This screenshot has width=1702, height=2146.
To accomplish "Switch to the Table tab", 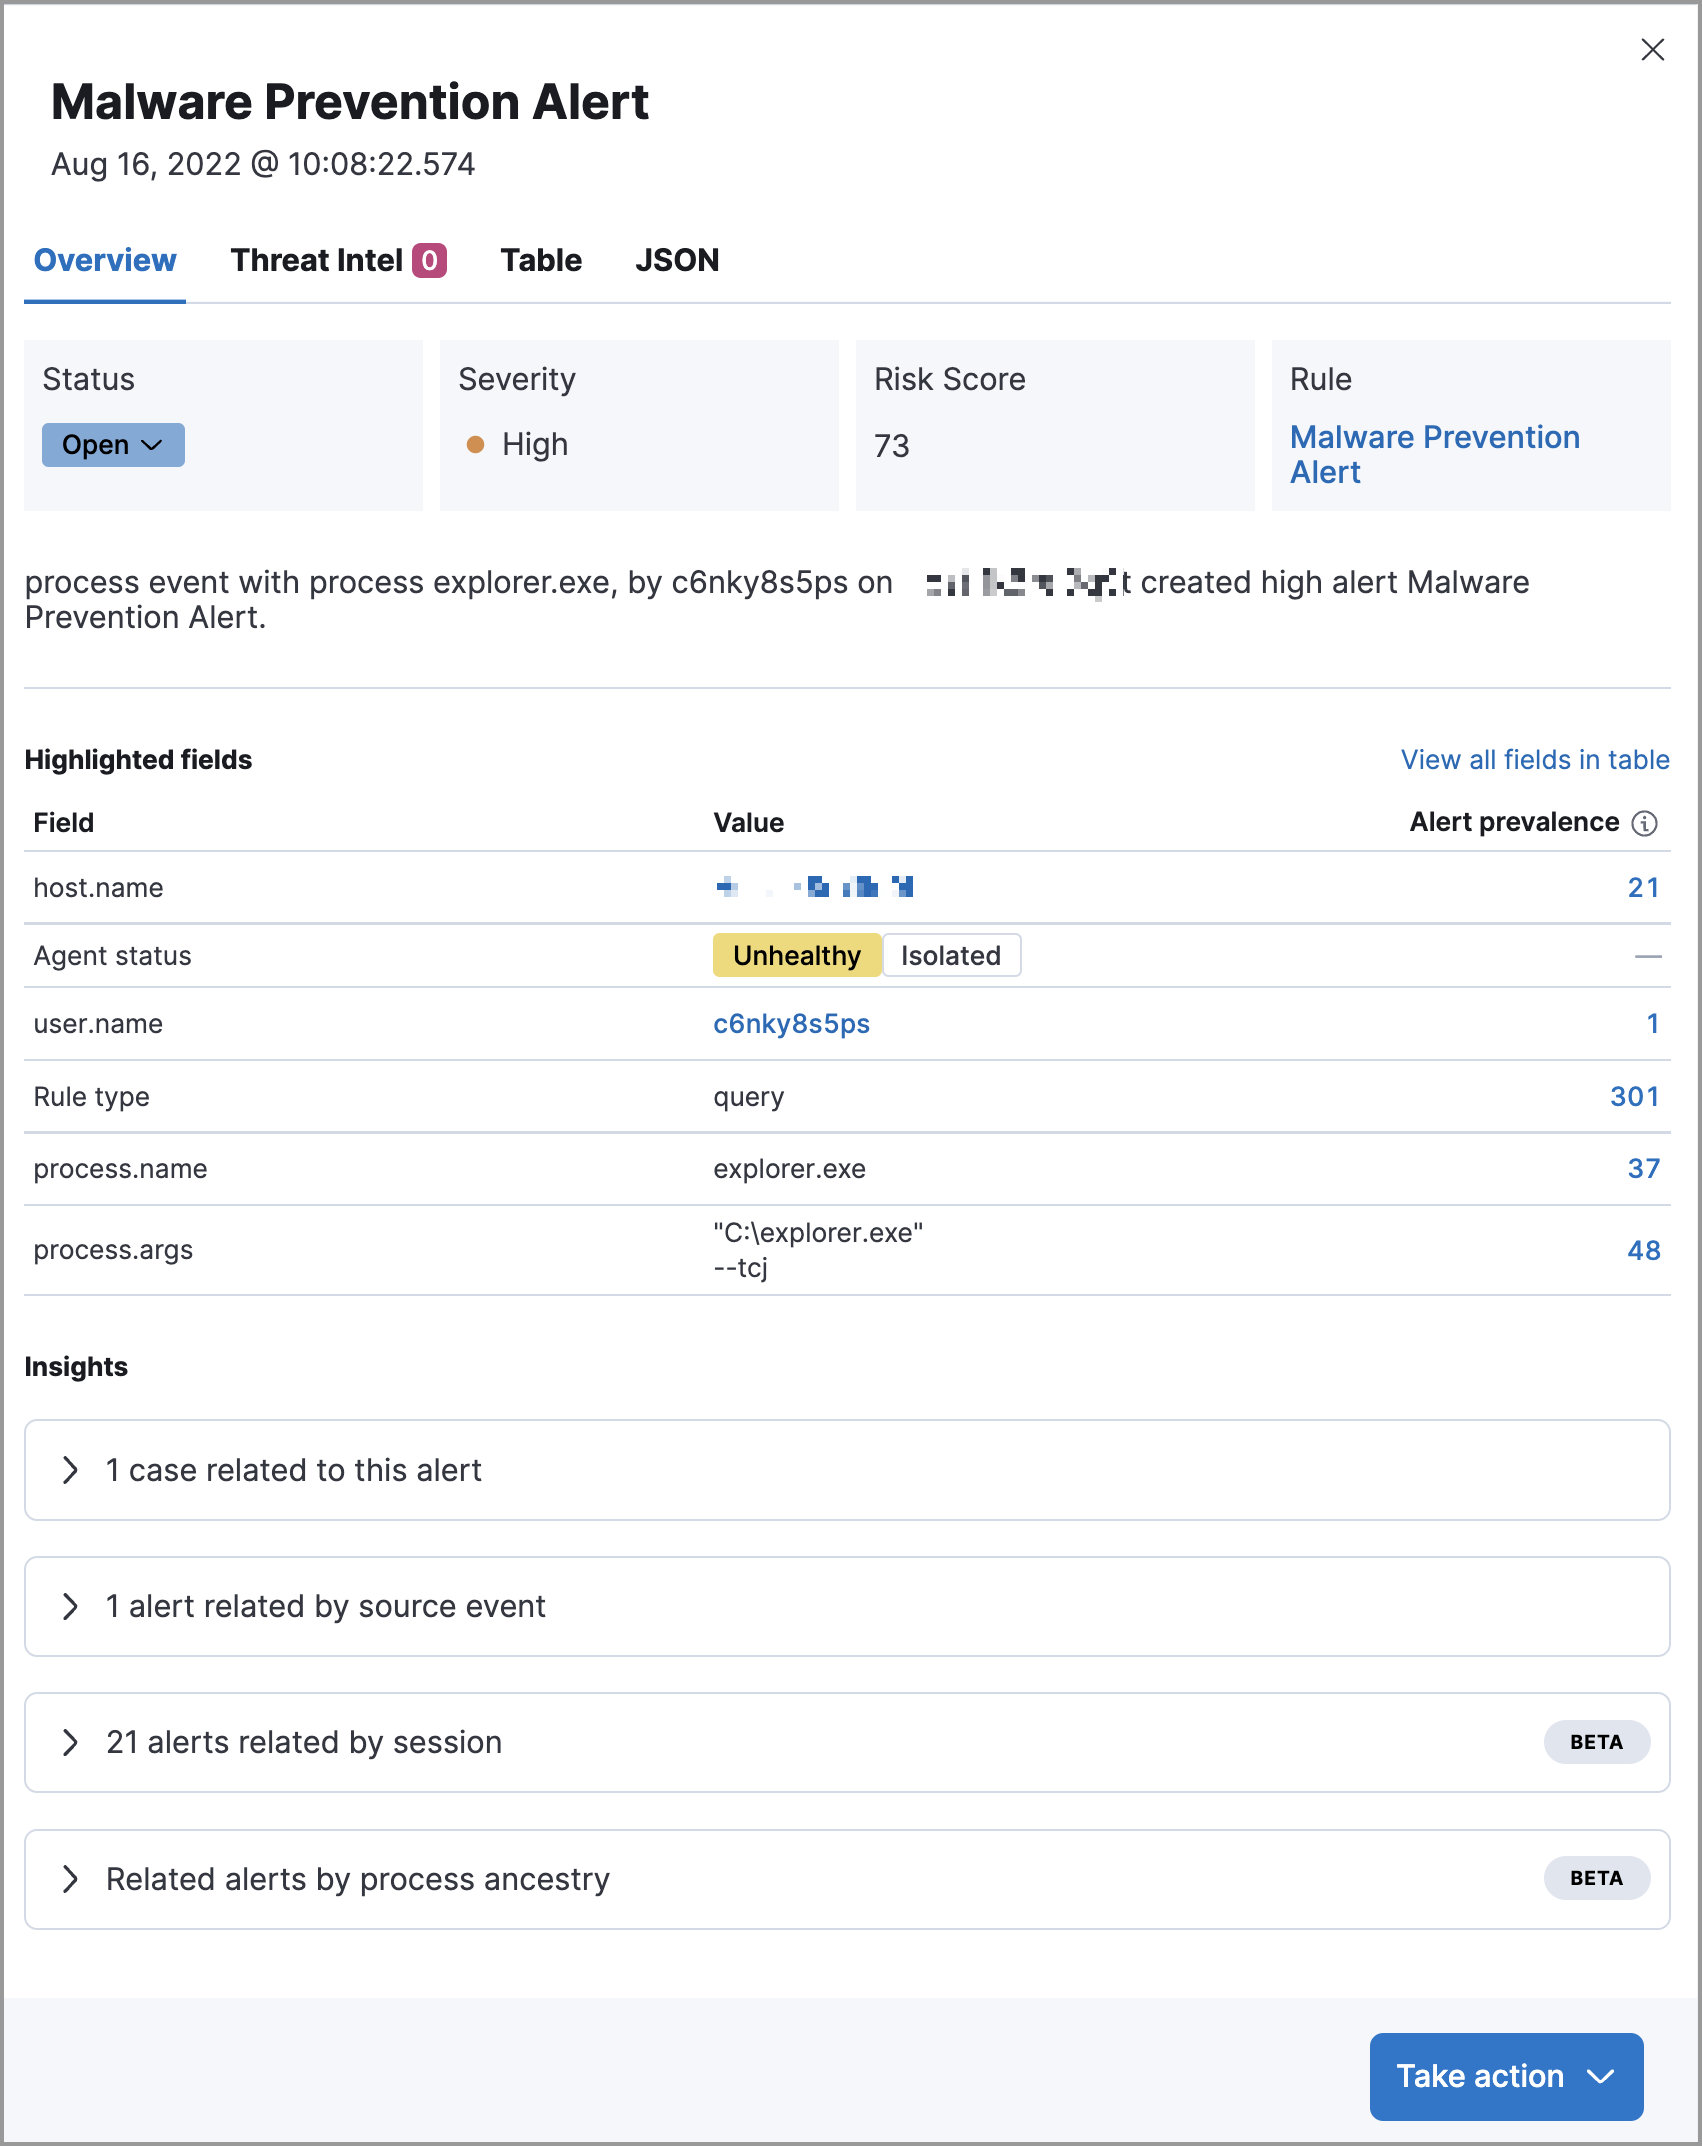I will click(541, 260).
